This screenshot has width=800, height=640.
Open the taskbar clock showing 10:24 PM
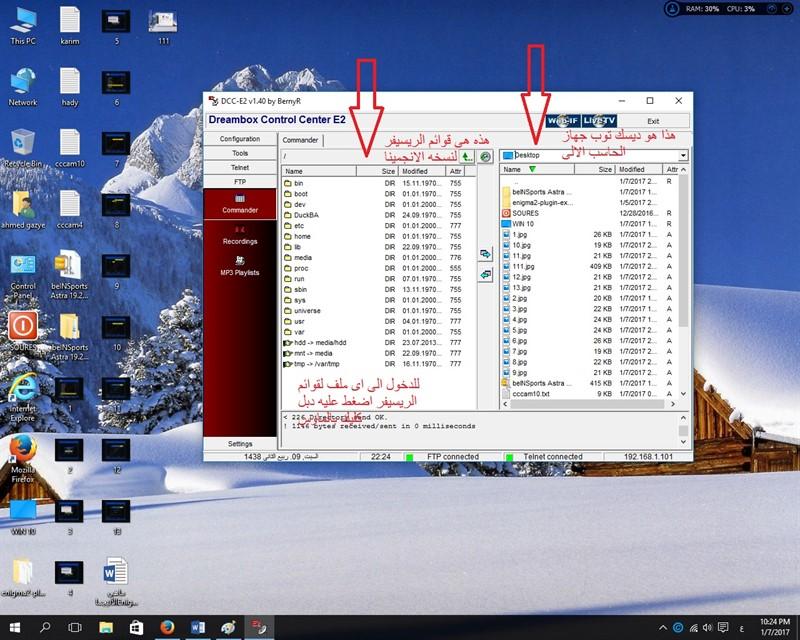775,627
